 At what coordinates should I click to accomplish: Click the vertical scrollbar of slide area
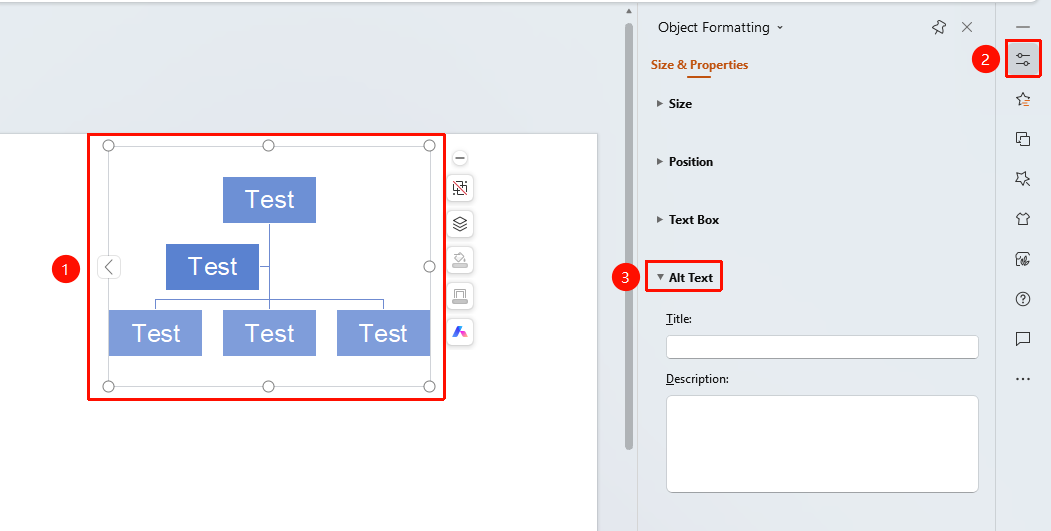coord(629,236)
